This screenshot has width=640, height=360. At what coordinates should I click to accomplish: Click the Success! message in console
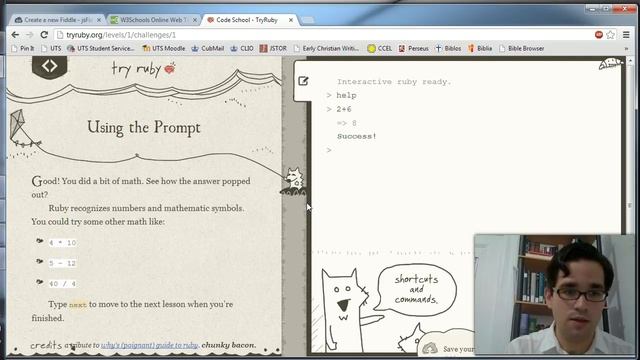point(357,136)
